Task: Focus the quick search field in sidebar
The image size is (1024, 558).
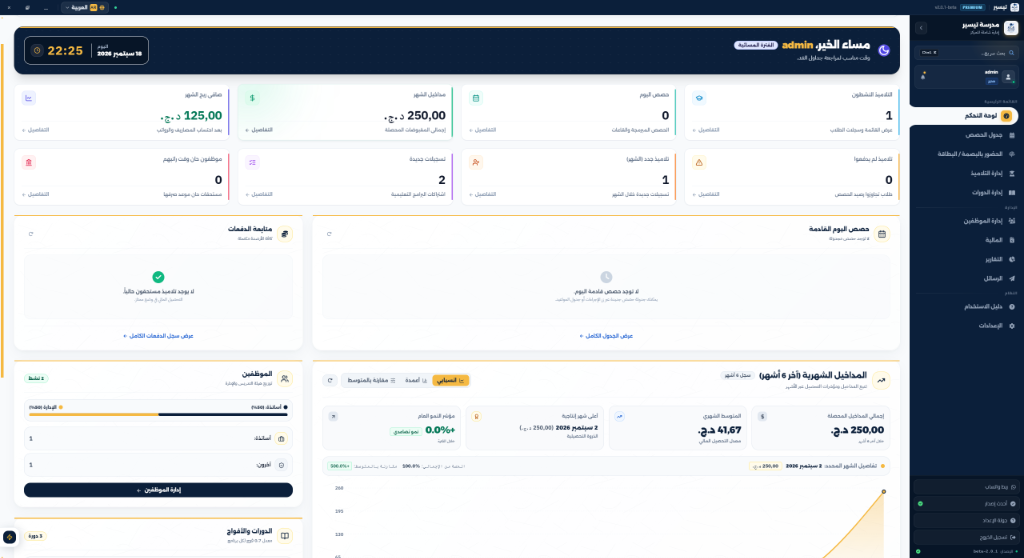Action: [x=967, y=52]
